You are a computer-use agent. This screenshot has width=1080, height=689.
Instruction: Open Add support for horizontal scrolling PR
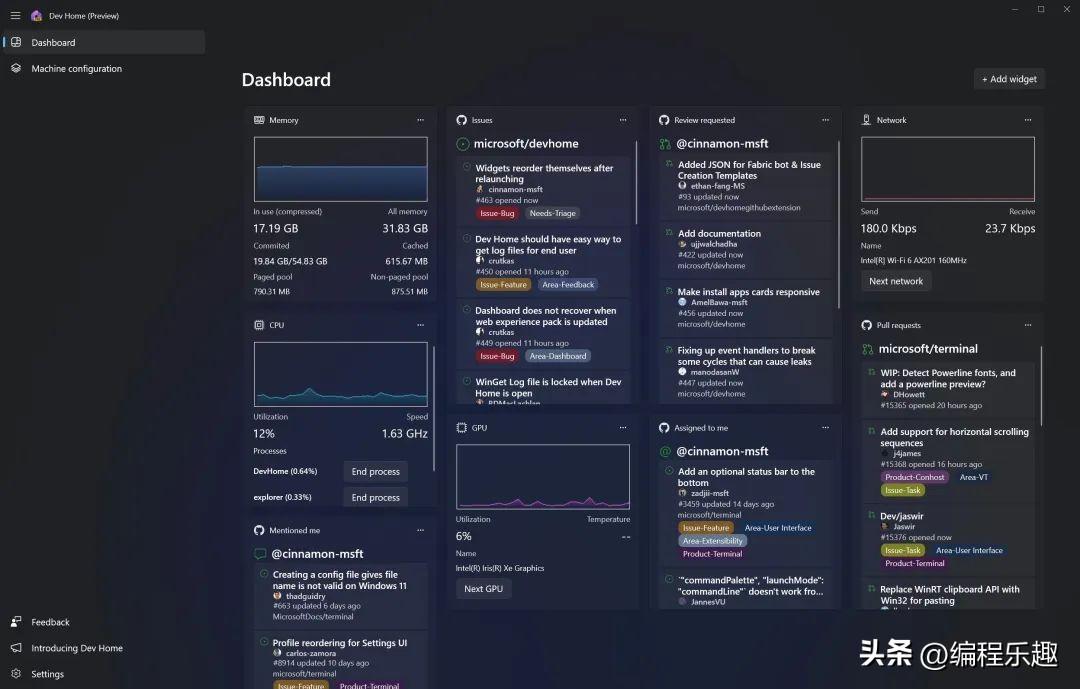948,463
